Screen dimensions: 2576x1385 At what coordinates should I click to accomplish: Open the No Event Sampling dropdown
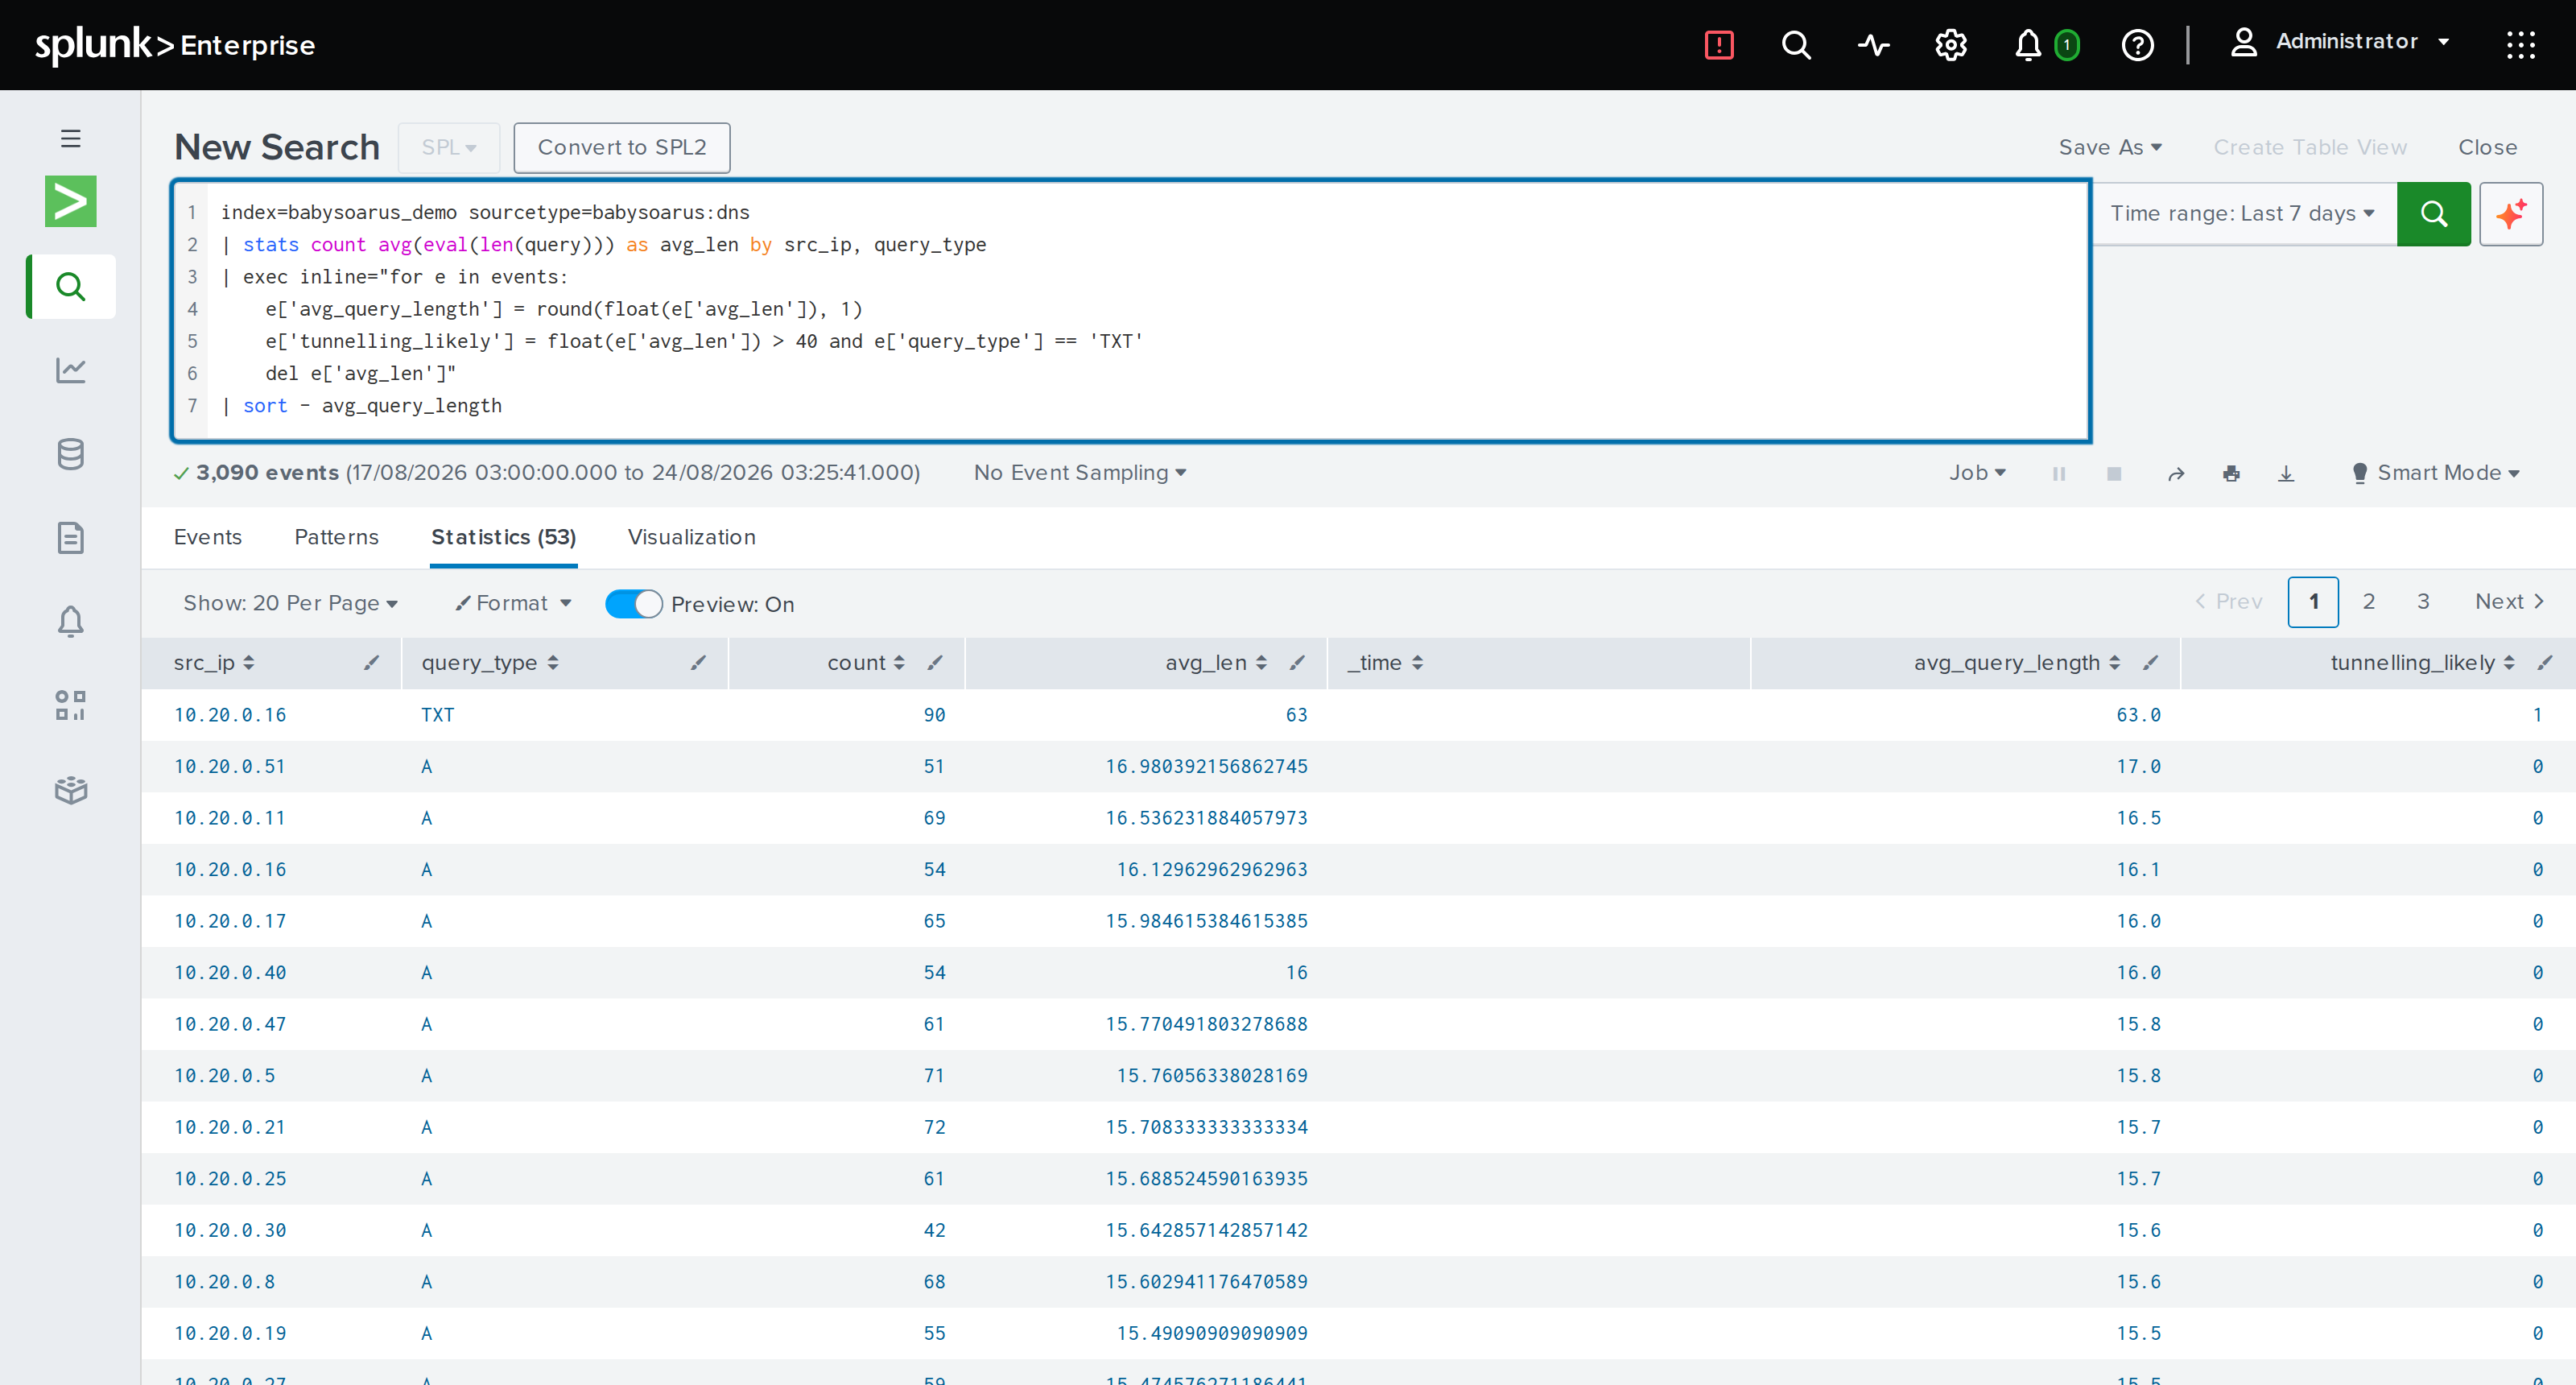[x=1080, y=473]
